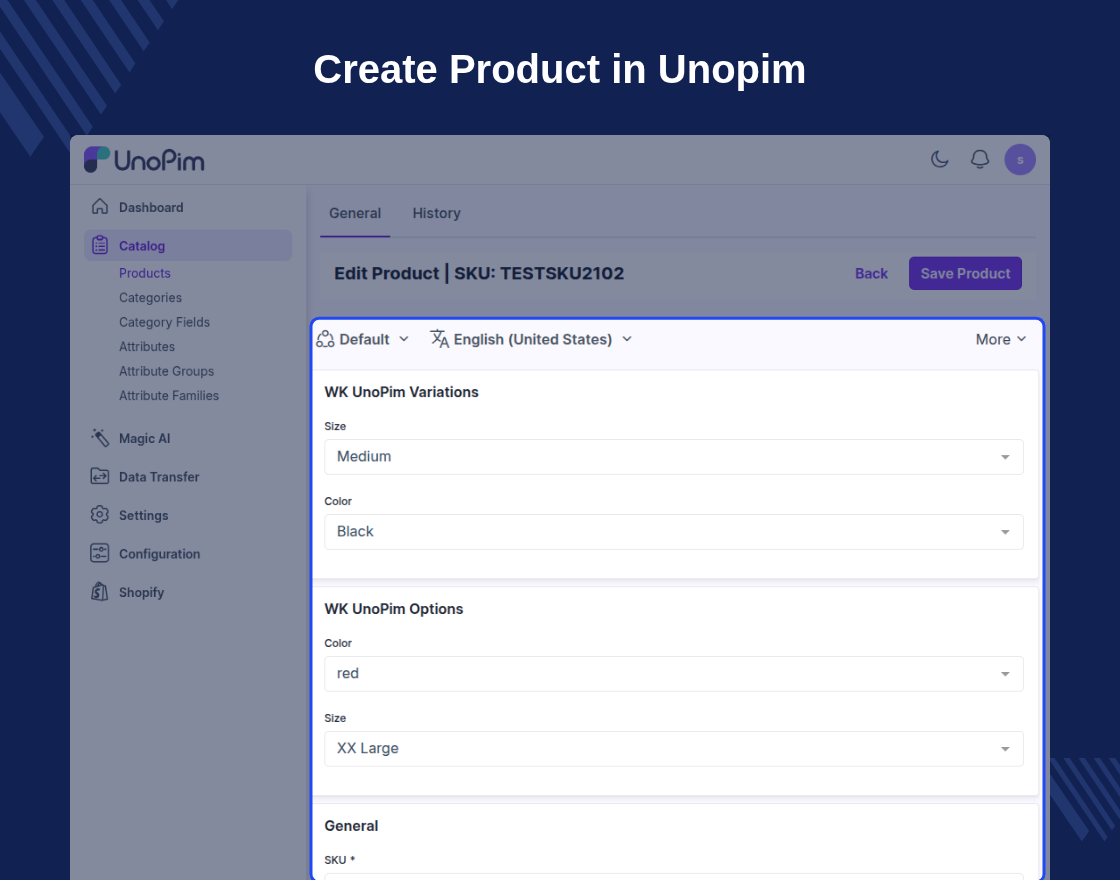Switch to the General tab

[355, 213]
